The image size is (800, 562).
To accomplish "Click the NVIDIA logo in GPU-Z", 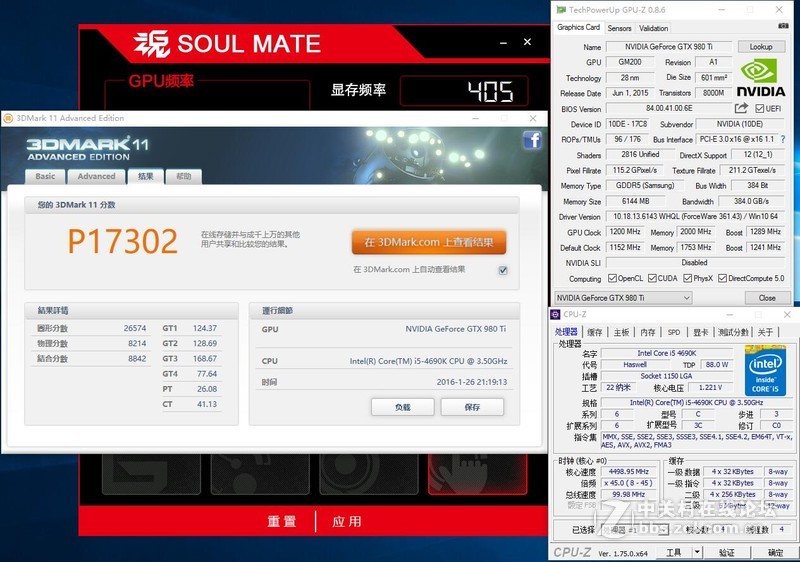I will [x=760, y=78].
